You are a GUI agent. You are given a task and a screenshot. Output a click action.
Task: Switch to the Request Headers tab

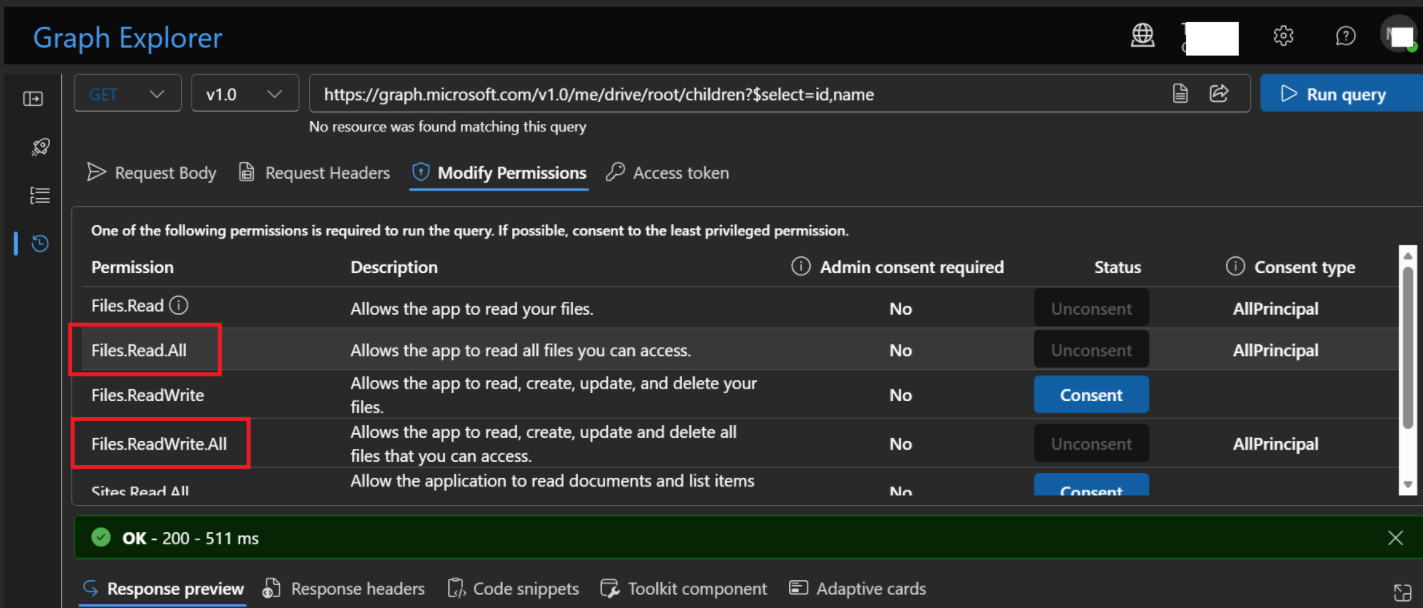[x=314, y=173]
